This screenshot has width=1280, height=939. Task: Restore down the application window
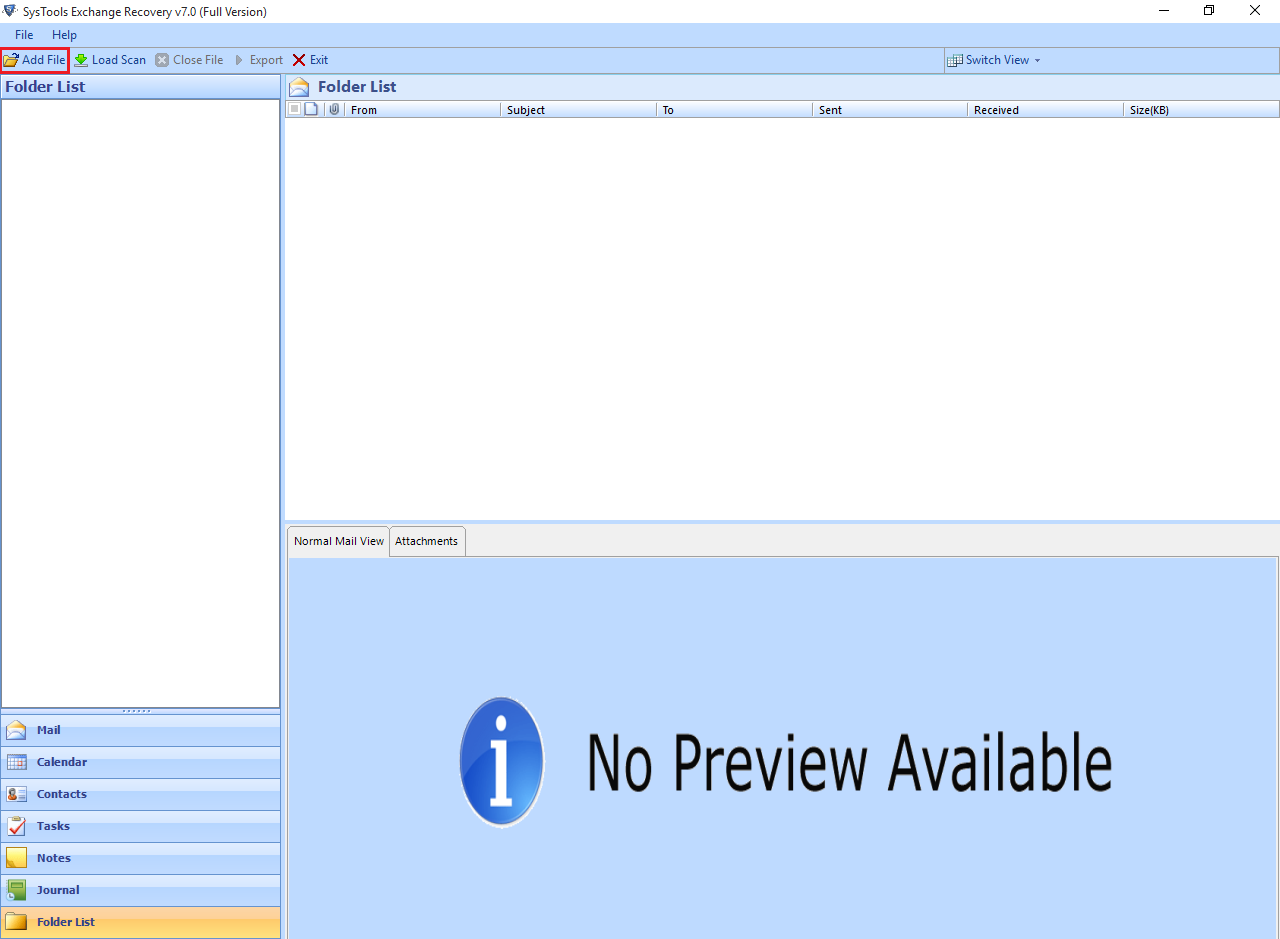(x=1209, y=11)
